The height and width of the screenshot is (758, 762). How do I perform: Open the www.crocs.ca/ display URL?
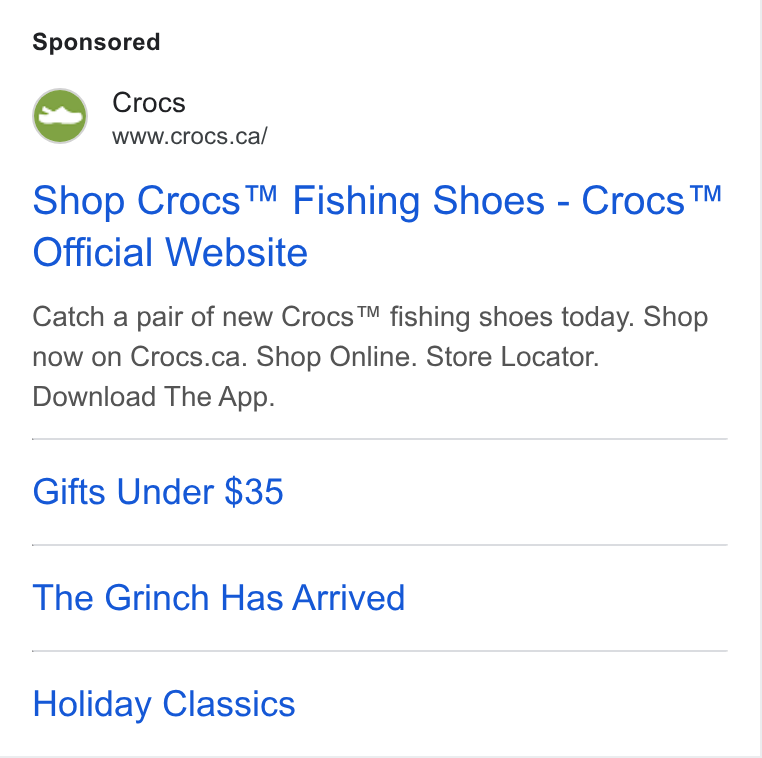pos(190,137)
